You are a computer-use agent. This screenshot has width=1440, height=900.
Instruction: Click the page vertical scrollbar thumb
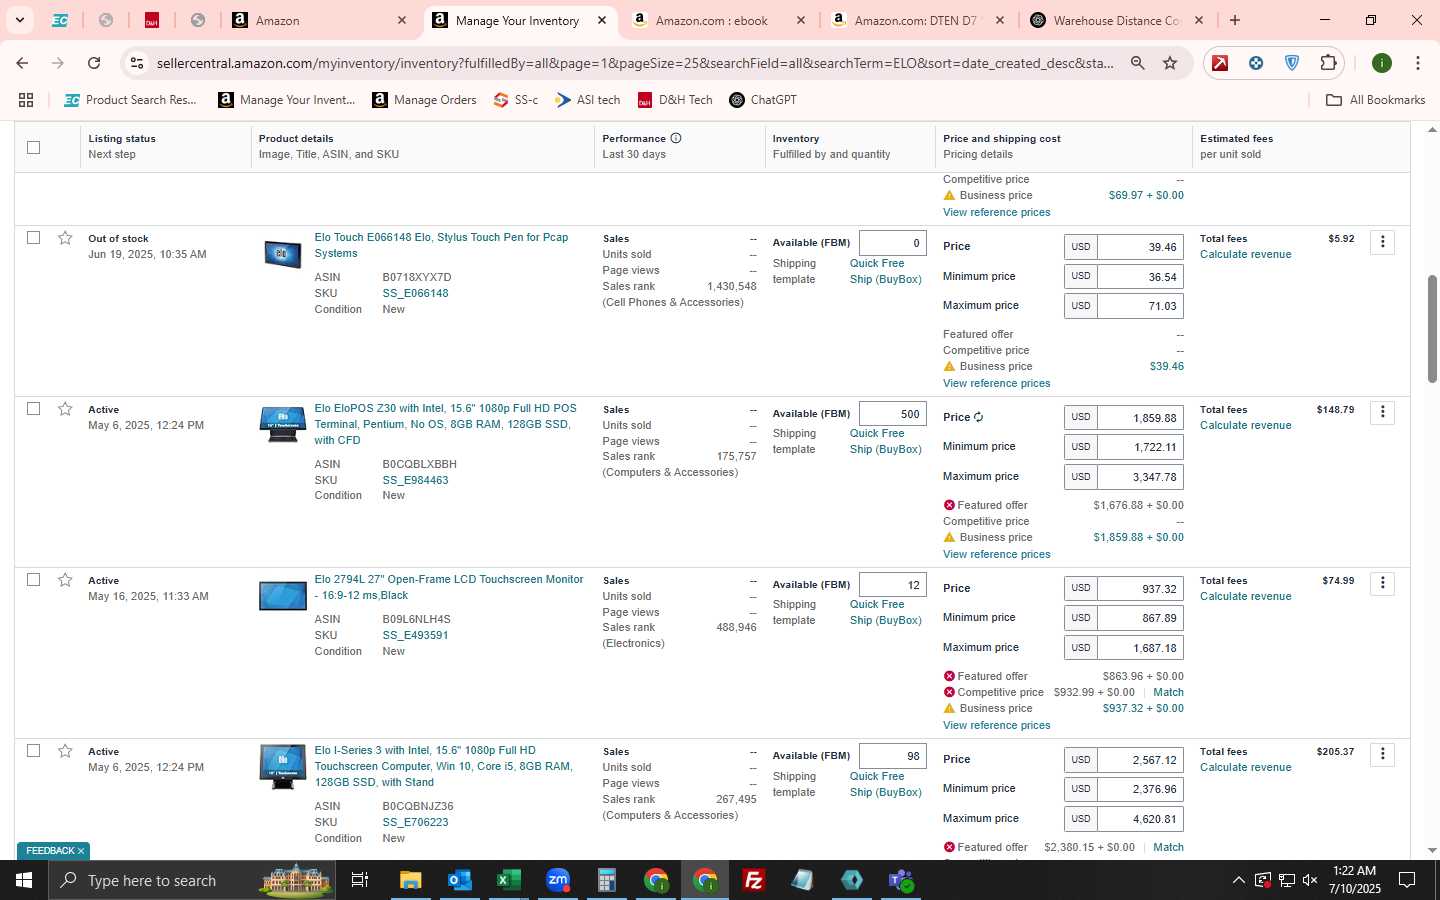[1431, 328]
